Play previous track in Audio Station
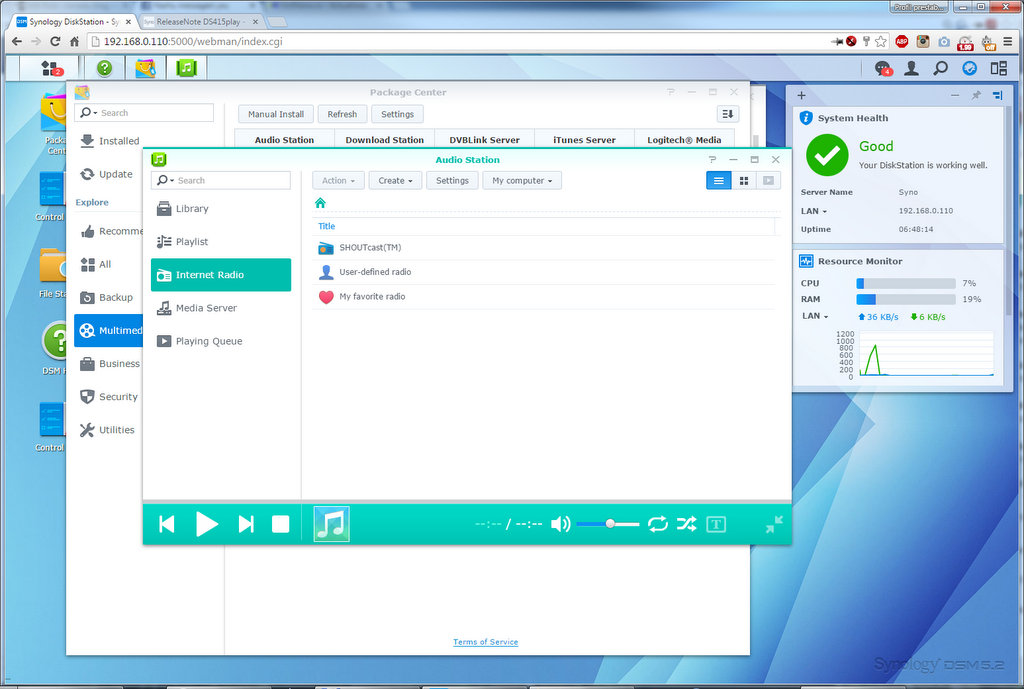Screen dimensions: 1024x689 (x=167, y=524)
